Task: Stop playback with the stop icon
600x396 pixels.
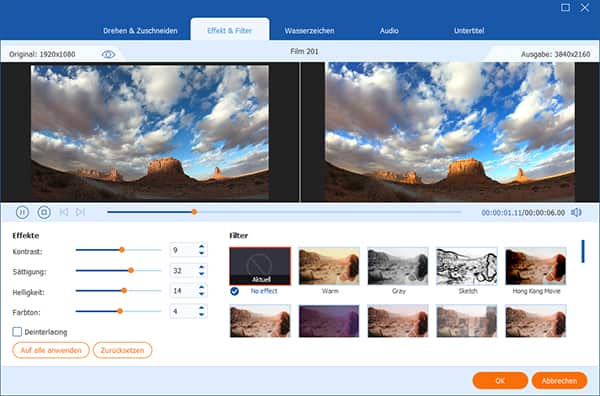Action: [44, 212]
